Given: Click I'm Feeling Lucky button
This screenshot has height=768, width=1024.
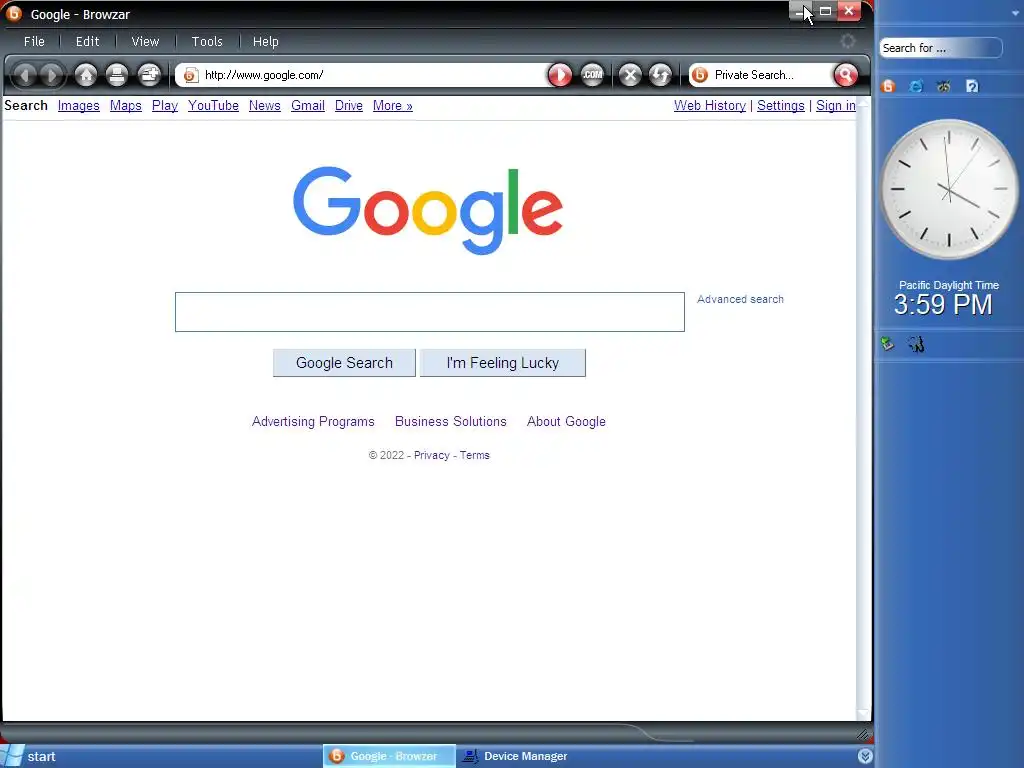Looking at the screenshot, I should (502, 363).
